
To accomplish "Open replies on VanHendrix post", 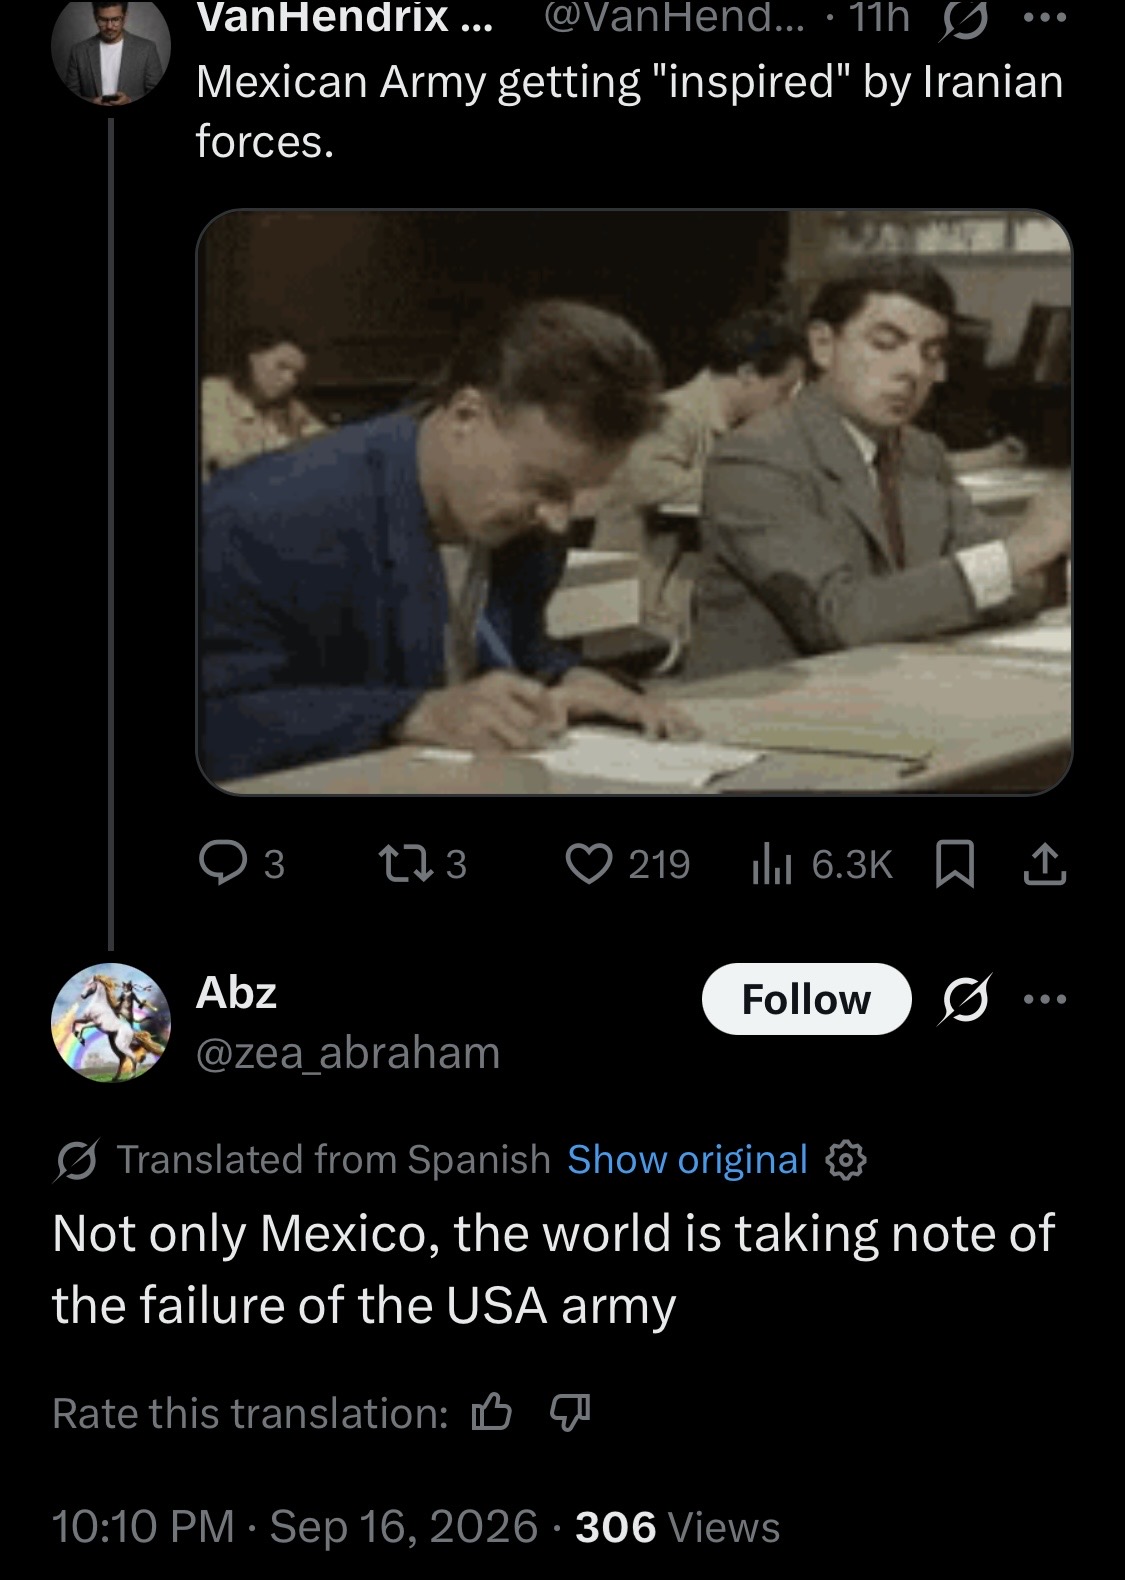I will [242, 864].
